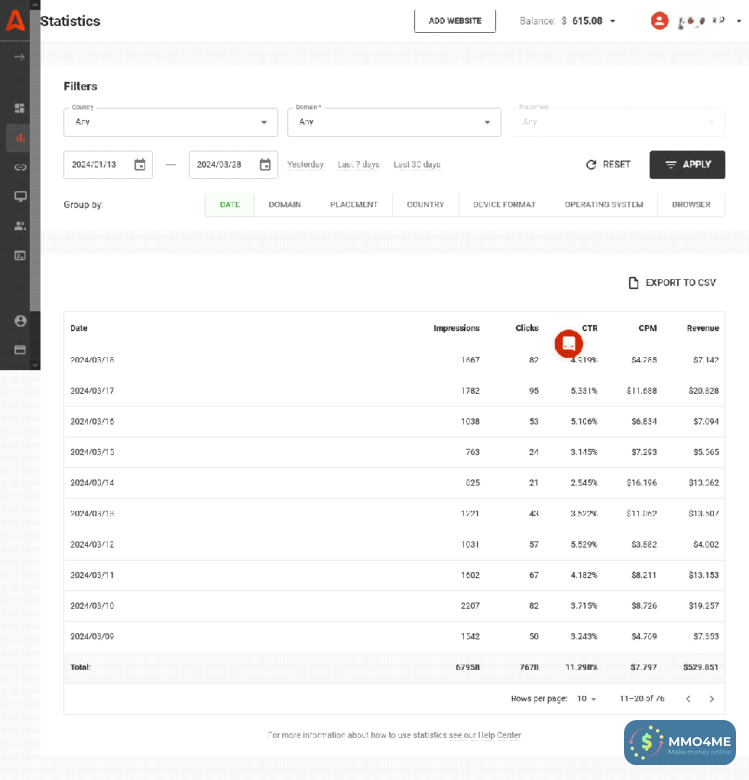This screenshot has height=780, width=749.
Task: Open the statistics bar chart icon
Action: point(20,138)
